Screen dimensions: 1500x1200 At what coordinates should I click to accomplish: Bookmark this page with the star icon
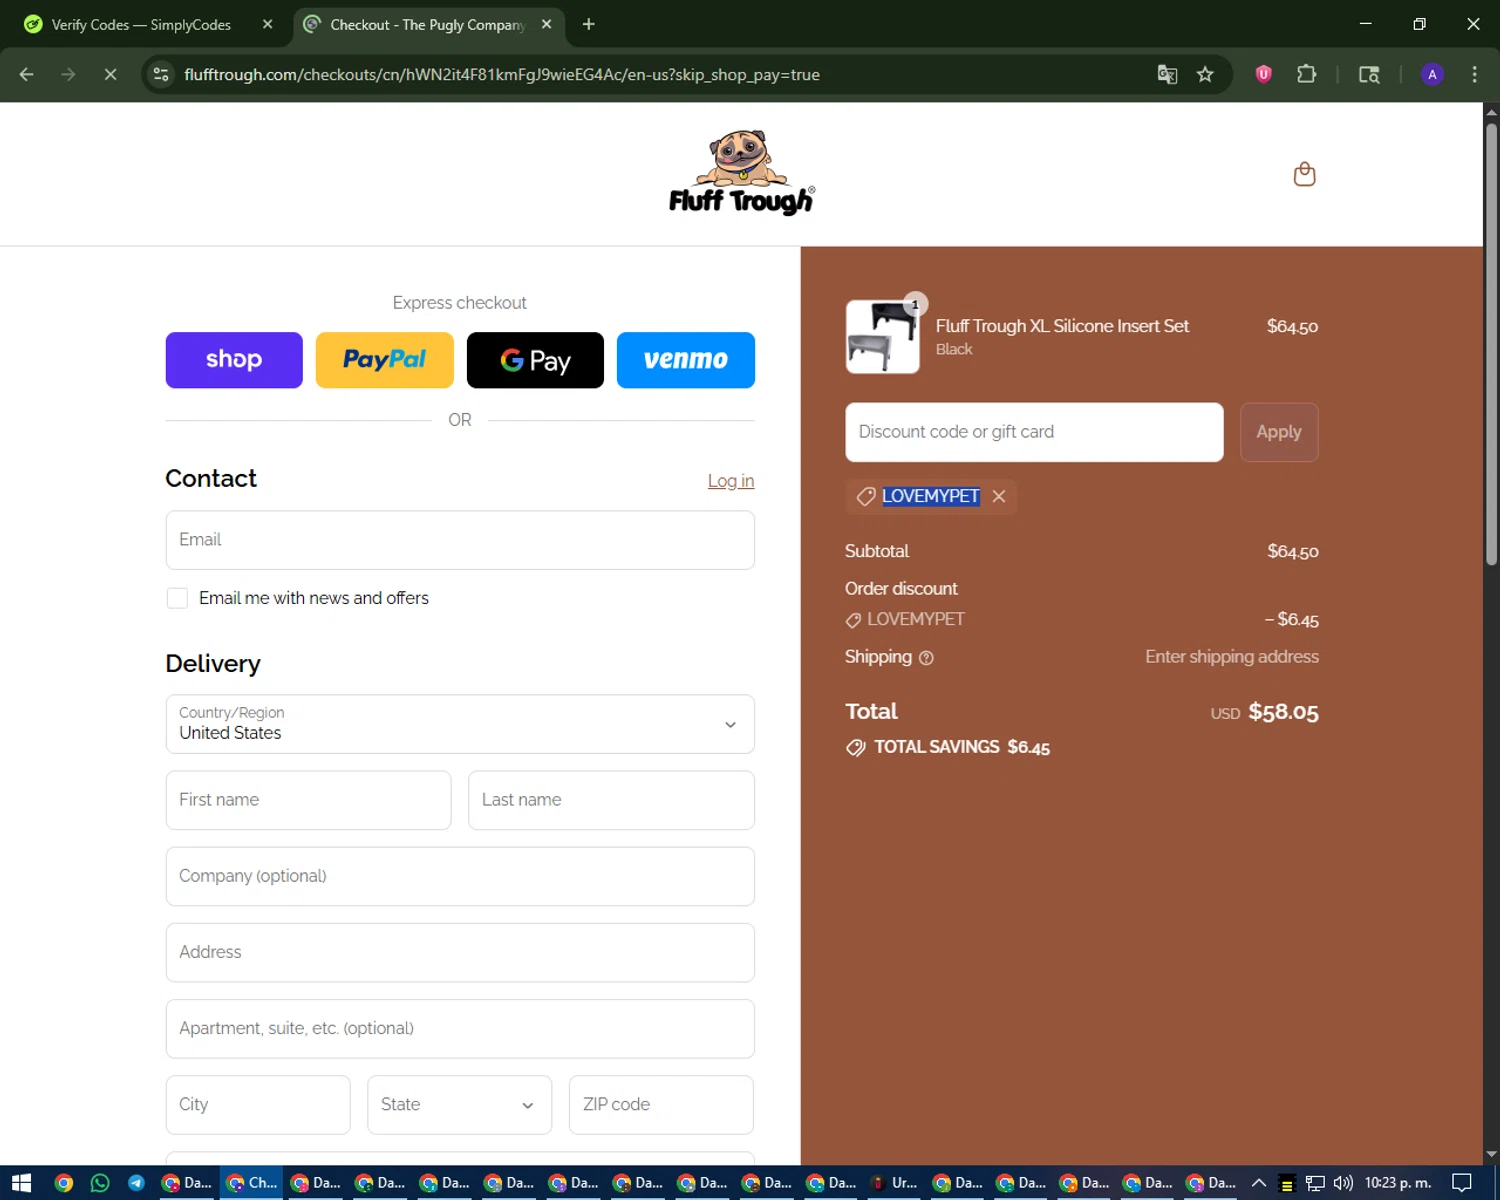point(1205,74)
